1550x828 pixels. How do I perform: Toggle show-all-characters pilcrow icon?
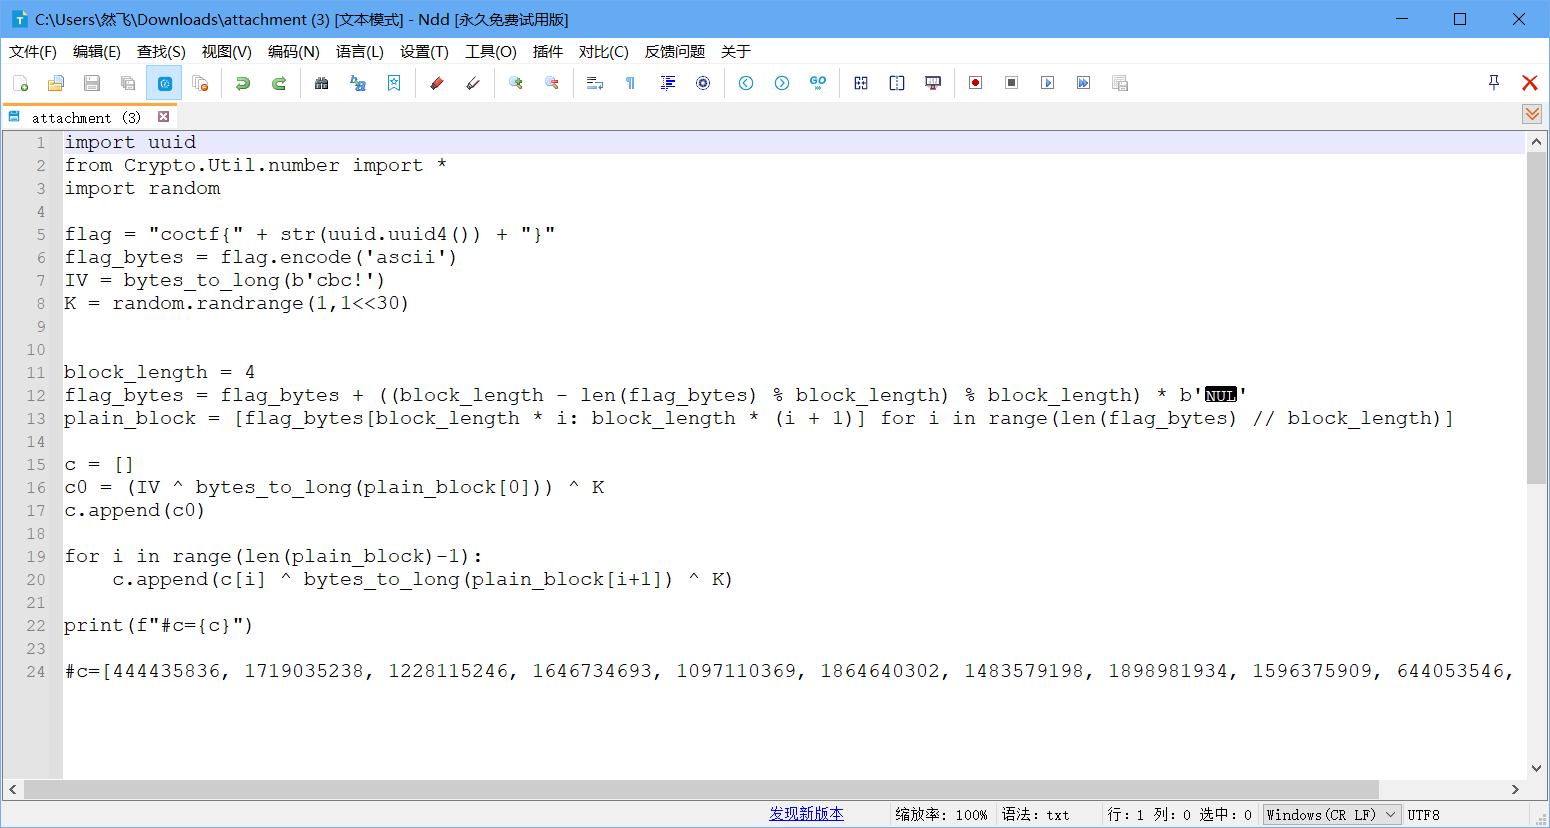pyautogui.click(x=631, y=83)
